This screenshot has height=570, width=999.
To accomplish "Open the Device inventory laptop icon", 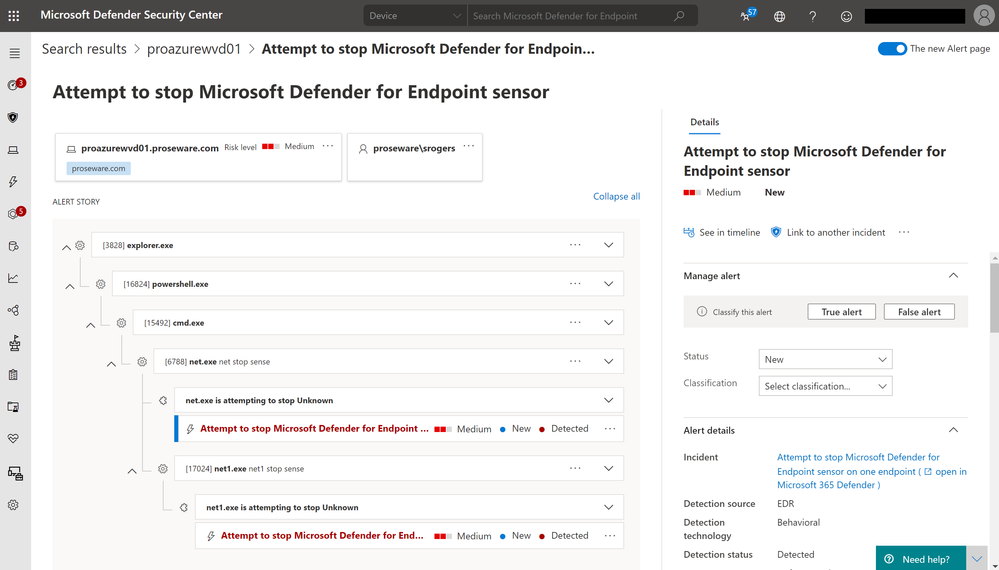I will [x=13, y=150].
